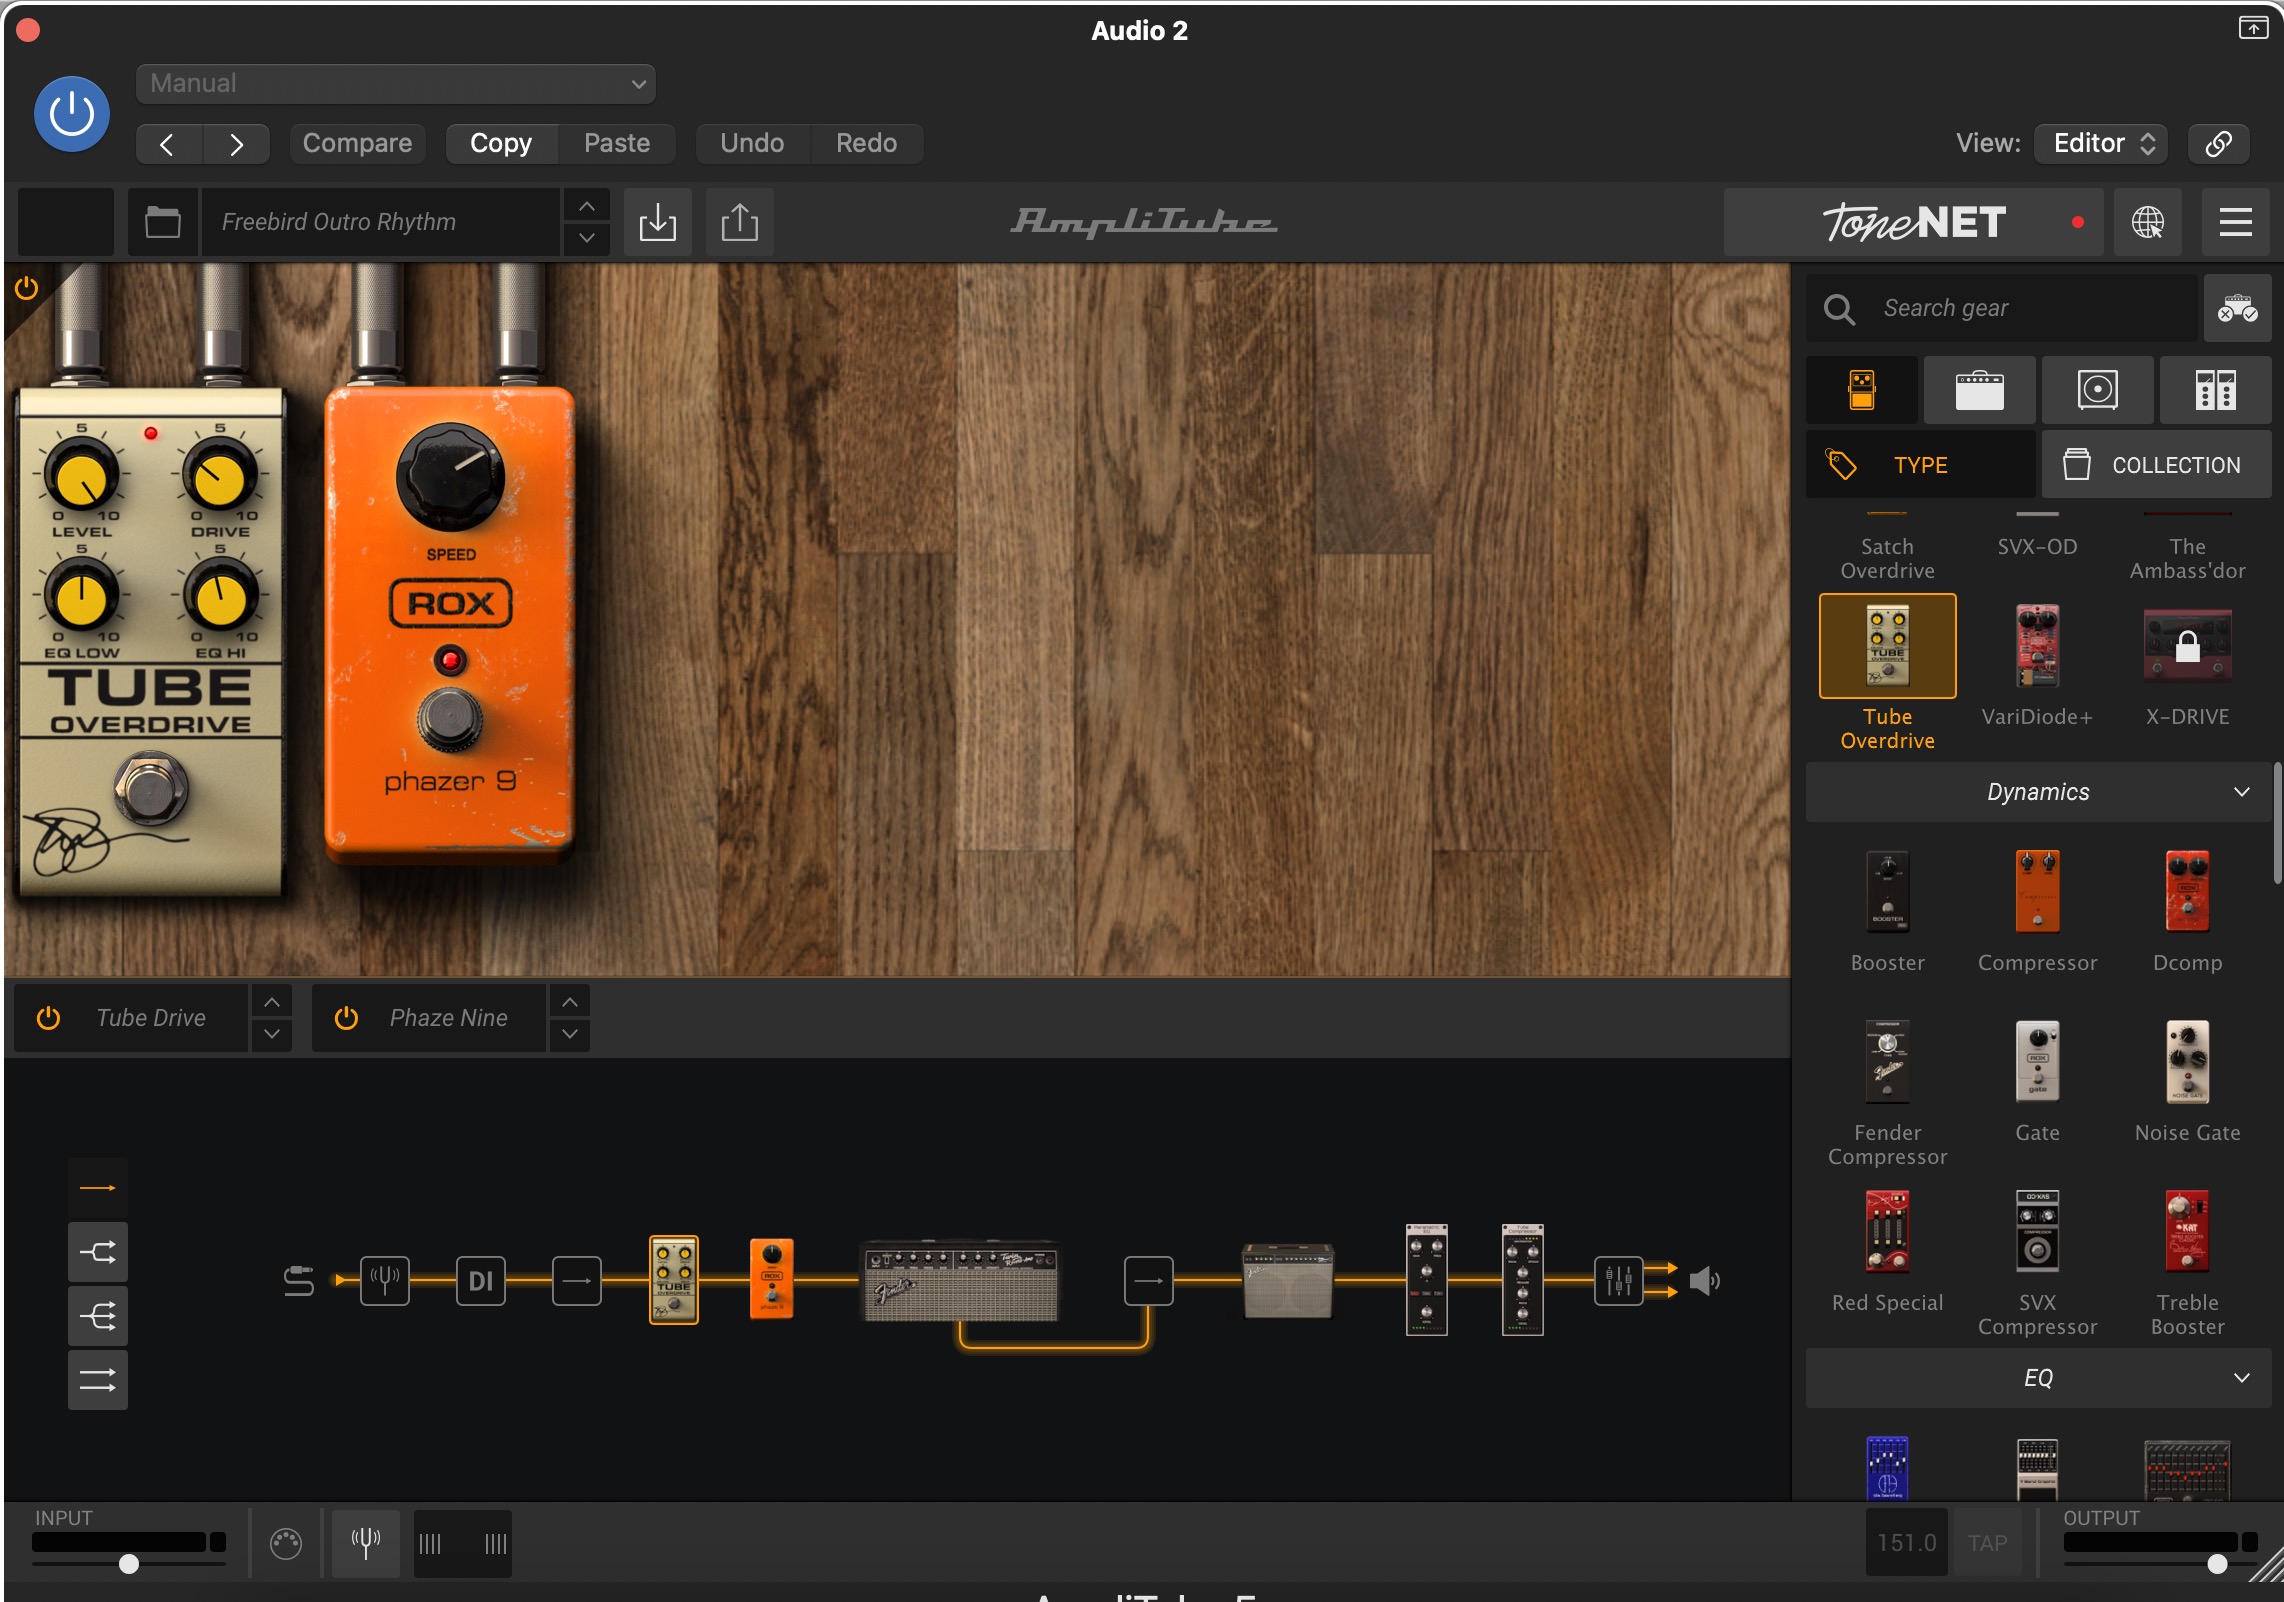
Task: Open the custom shop cart icon
Action: [x=2238, y=308]
